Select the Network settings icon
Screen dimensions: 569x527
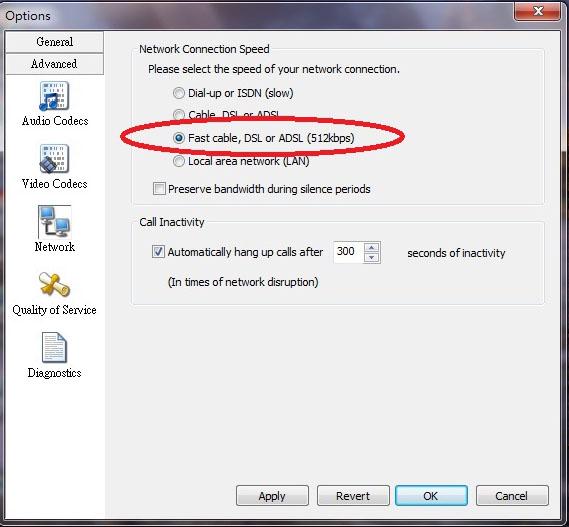pos(54,222)
